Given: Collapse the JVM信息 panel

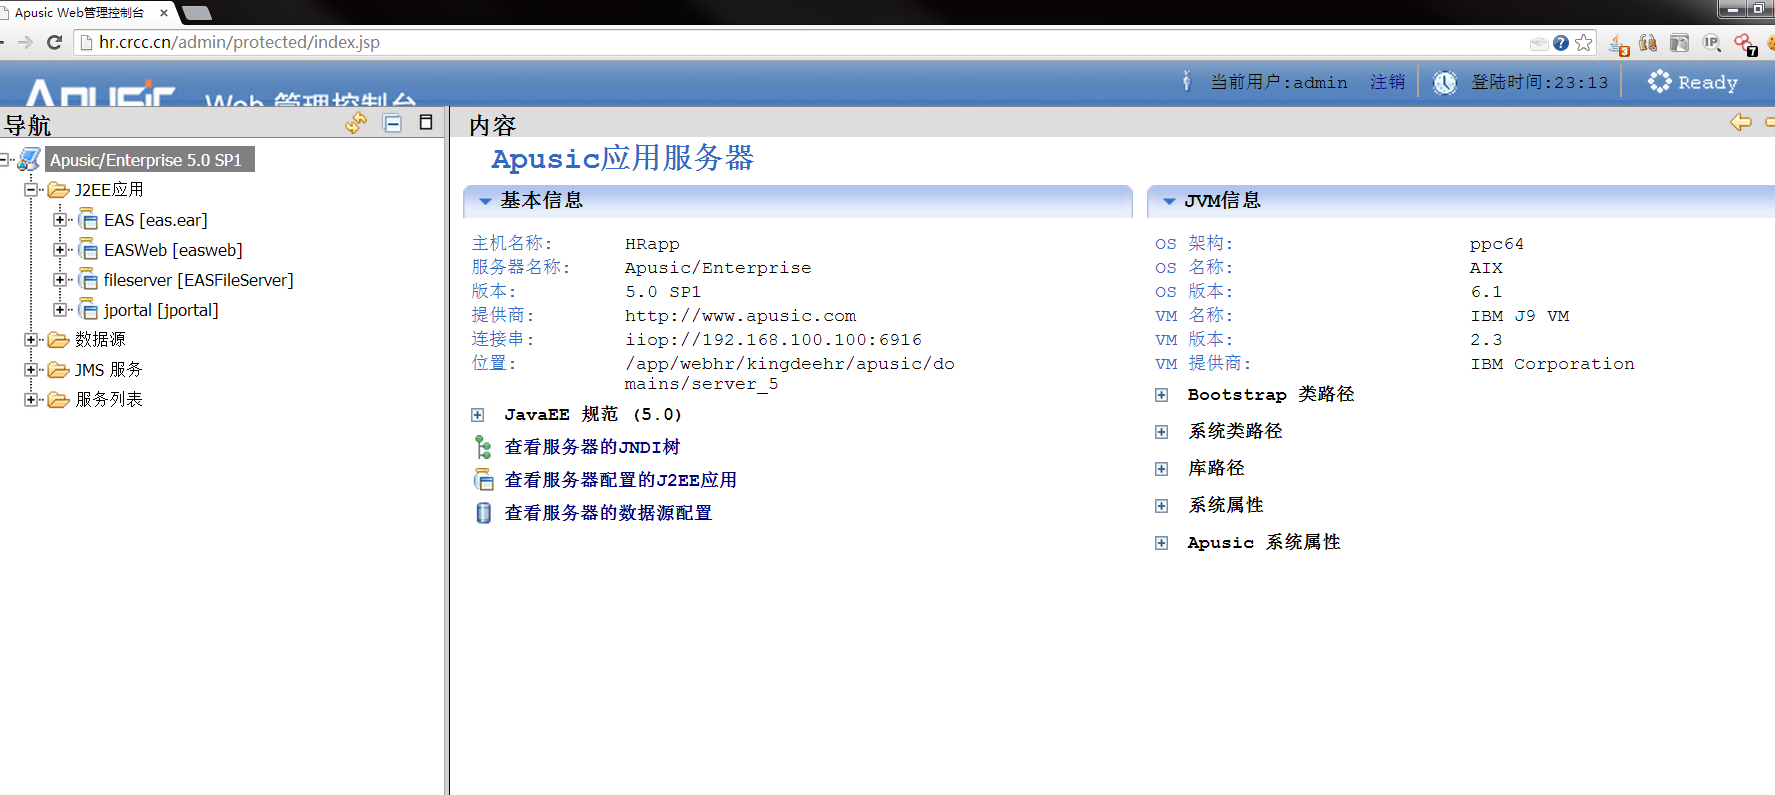Looking at the screenshot, I should coord(1169,201).
